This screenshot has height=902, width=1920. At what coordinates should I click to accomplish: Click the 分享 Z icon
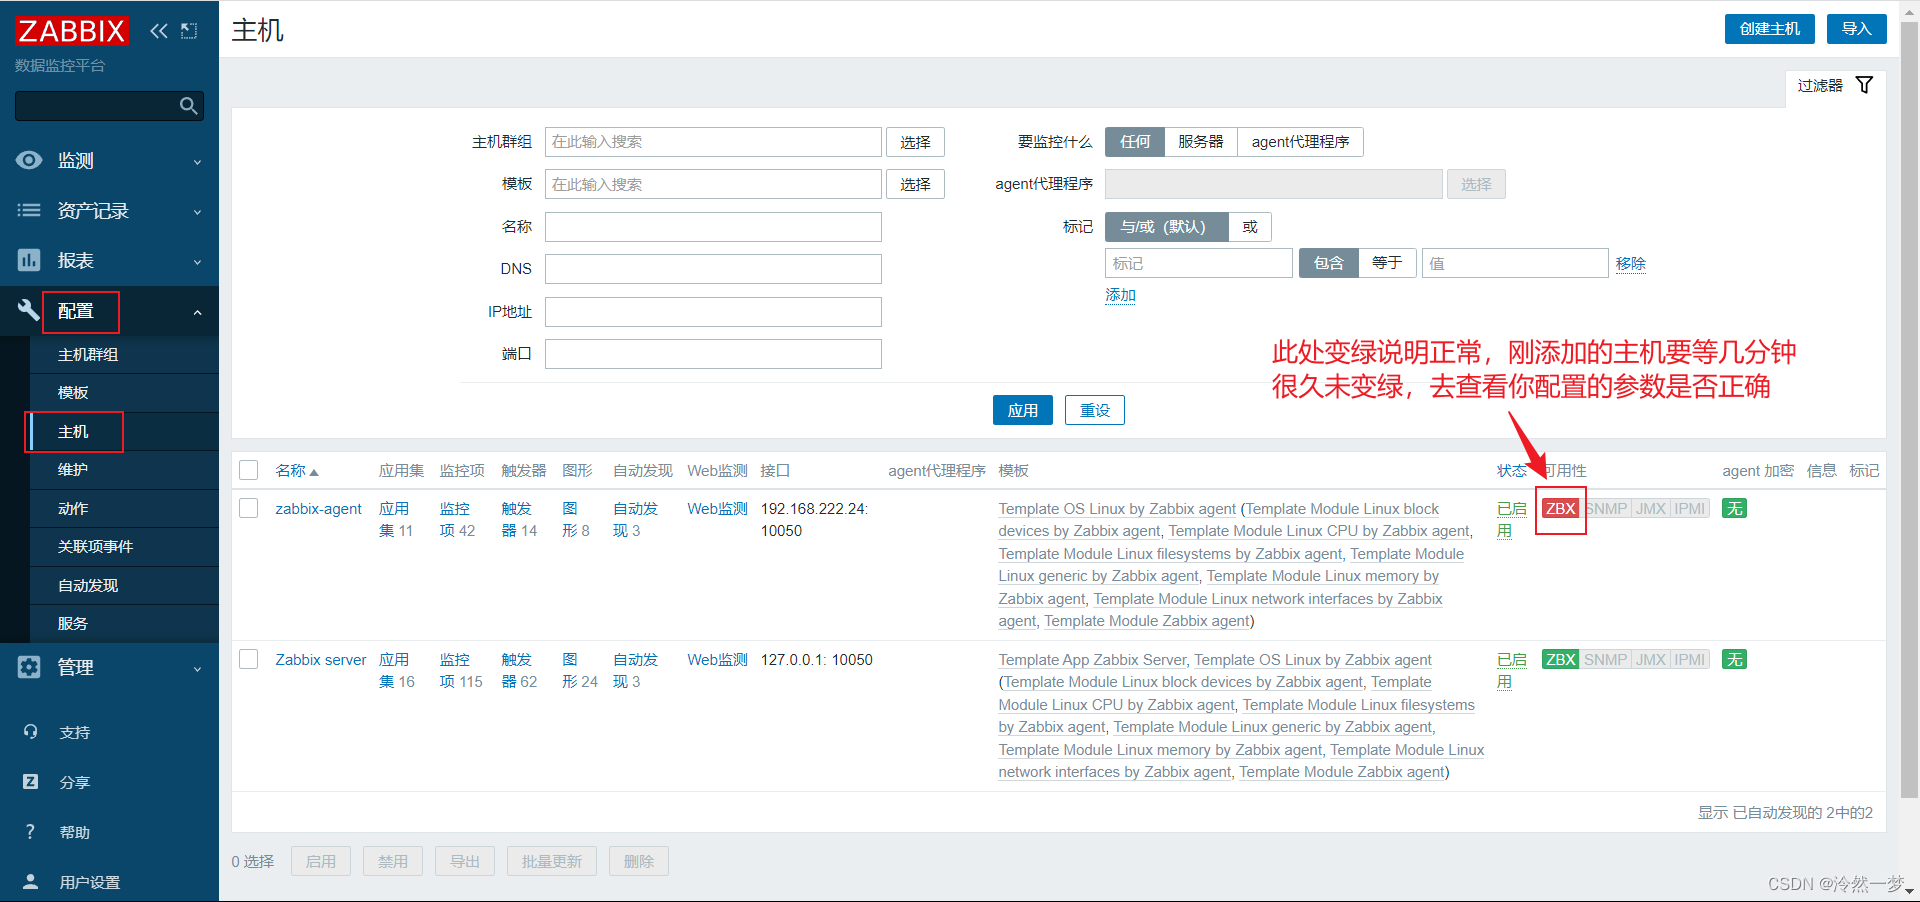(30, 782)
